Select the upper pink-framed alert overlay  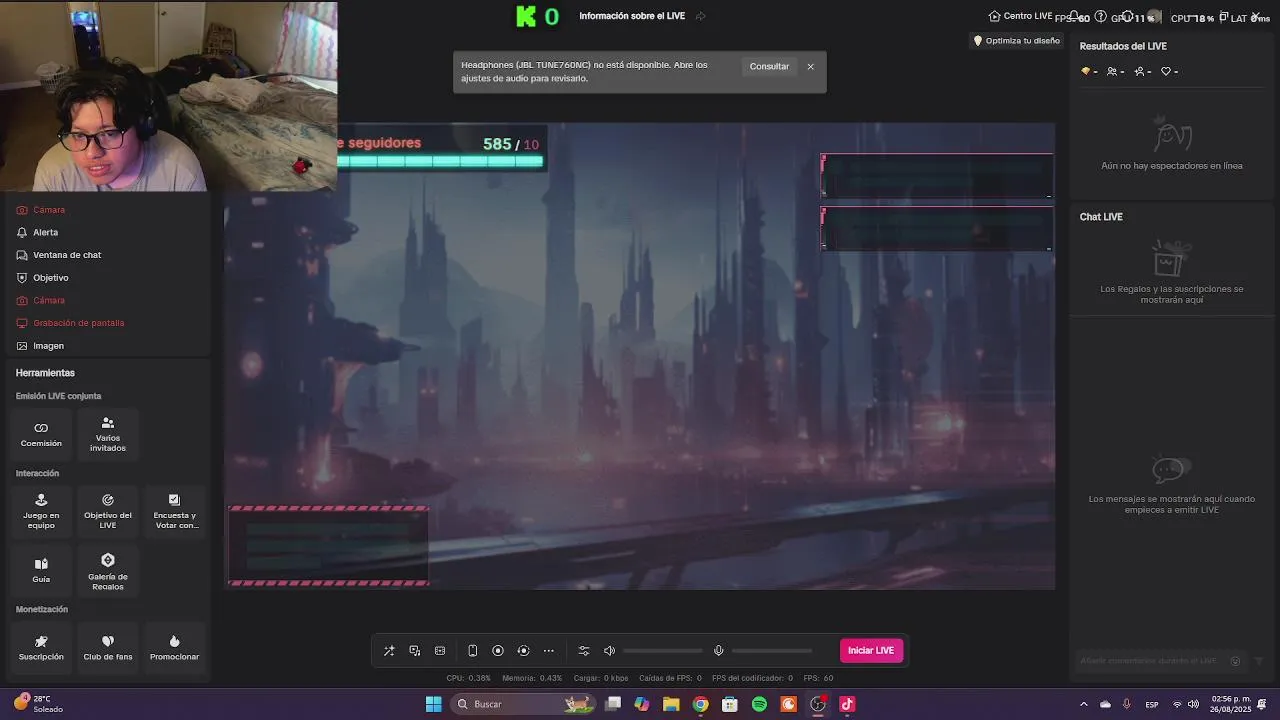click(936, 176)
